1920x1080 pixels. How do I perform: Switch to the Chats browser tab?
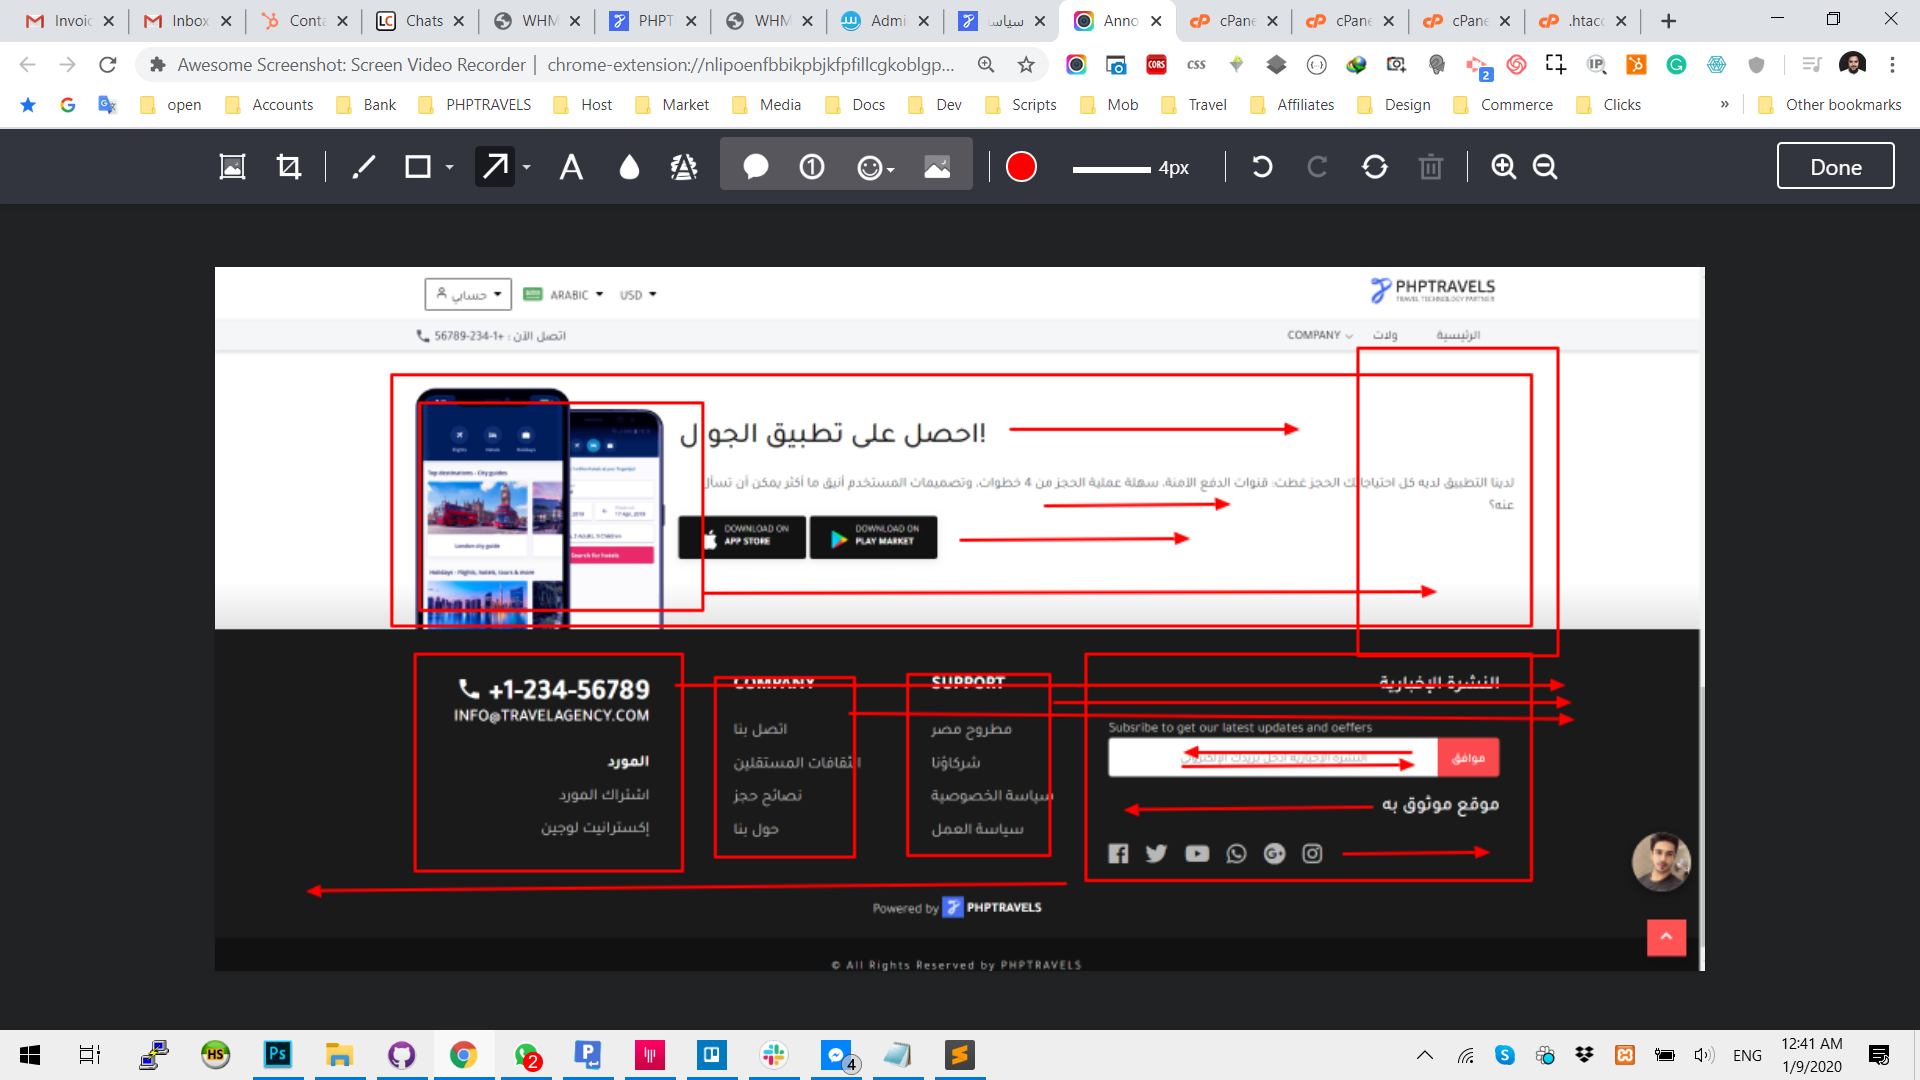pyautogui.click(x=420, y=21)
